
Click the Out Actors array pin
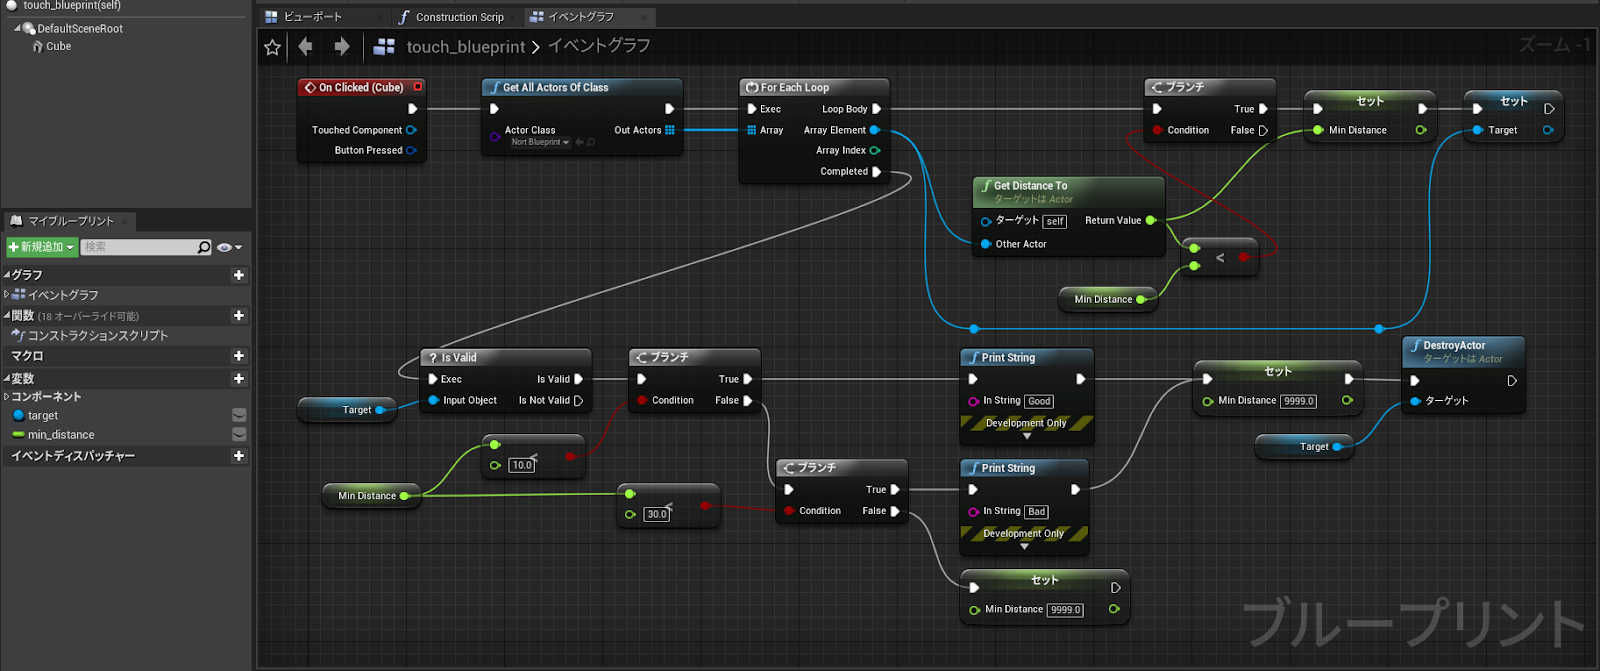[670, 130]
